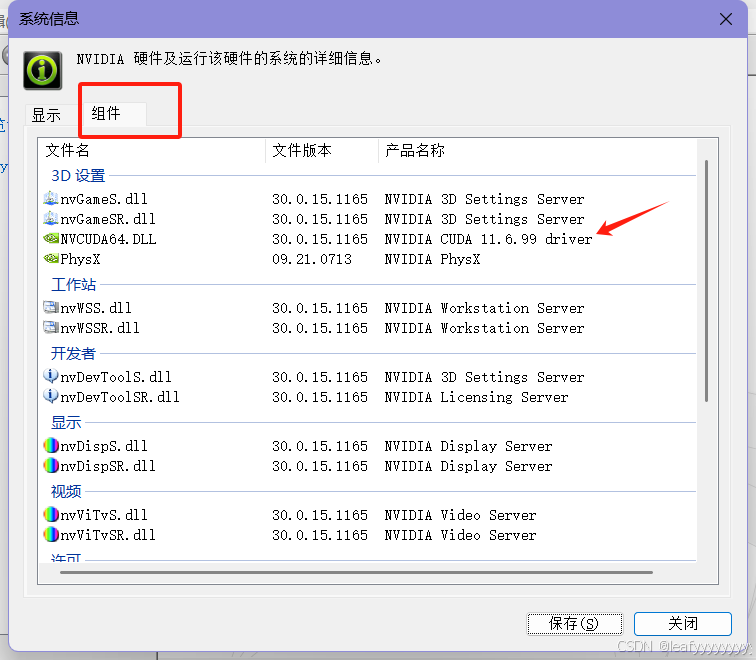Click the nvViTvS.dll rainbow icon
The height and width of the screenshot is (660, 756).
[x=51, y=514]
